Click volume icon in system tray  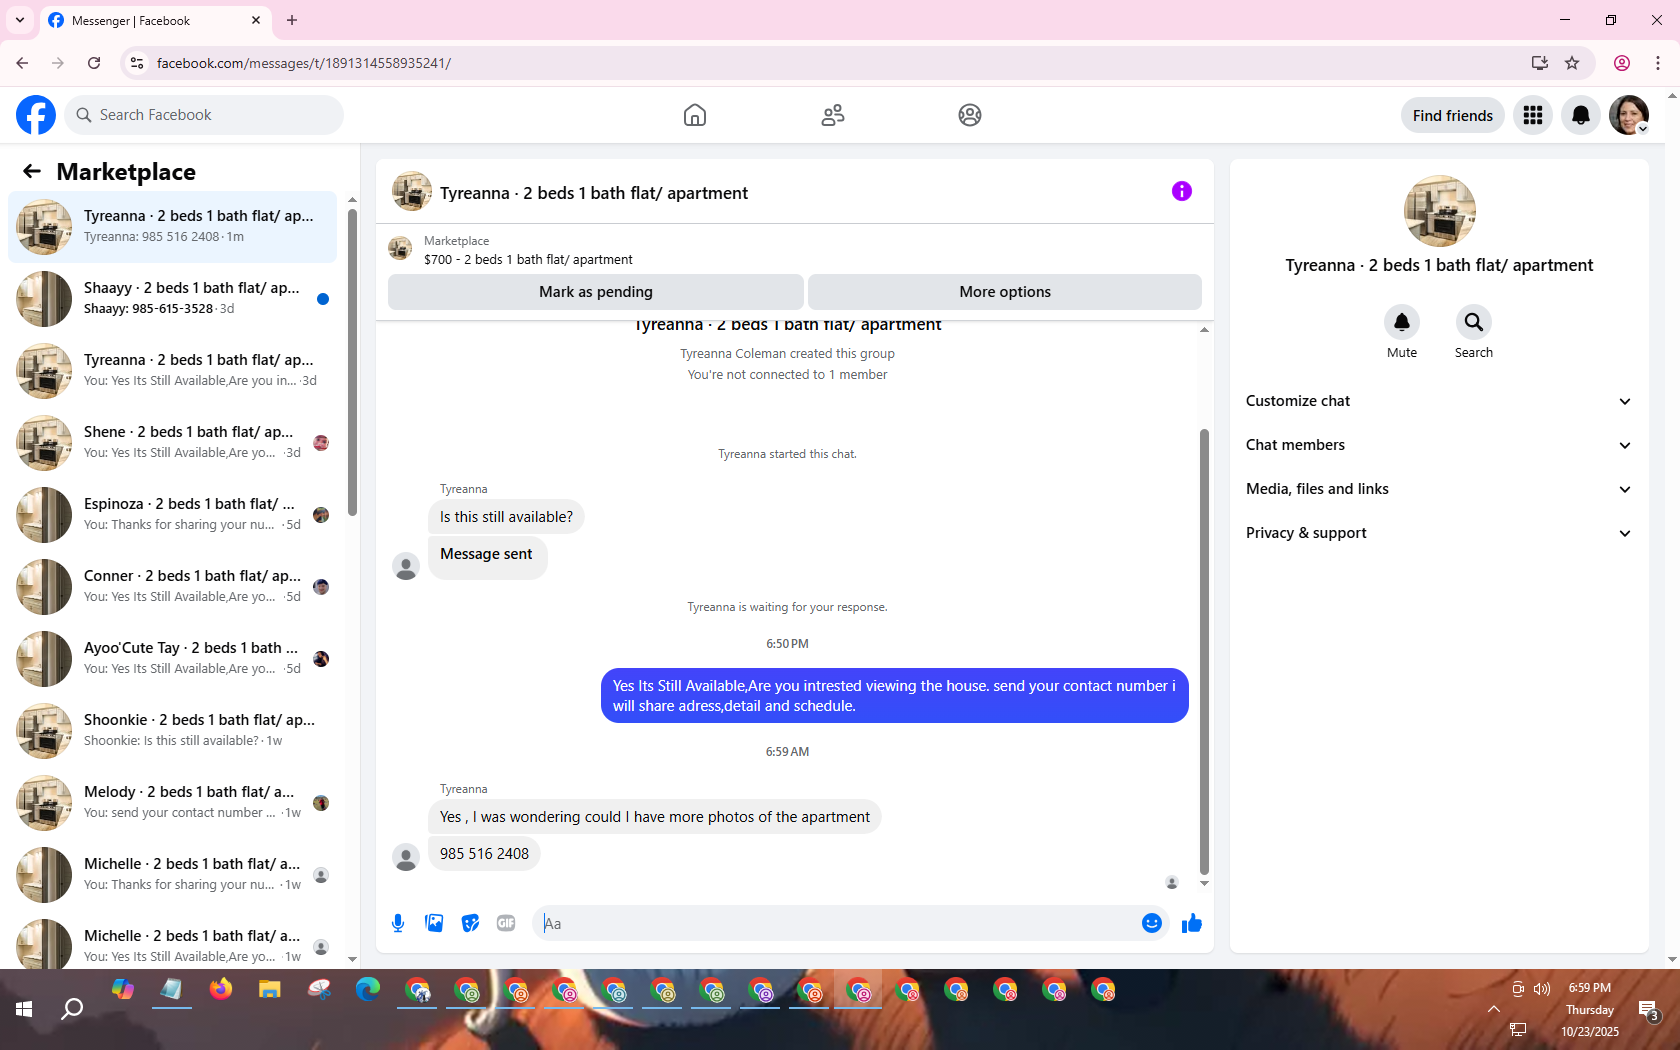tap(1542, 989)
